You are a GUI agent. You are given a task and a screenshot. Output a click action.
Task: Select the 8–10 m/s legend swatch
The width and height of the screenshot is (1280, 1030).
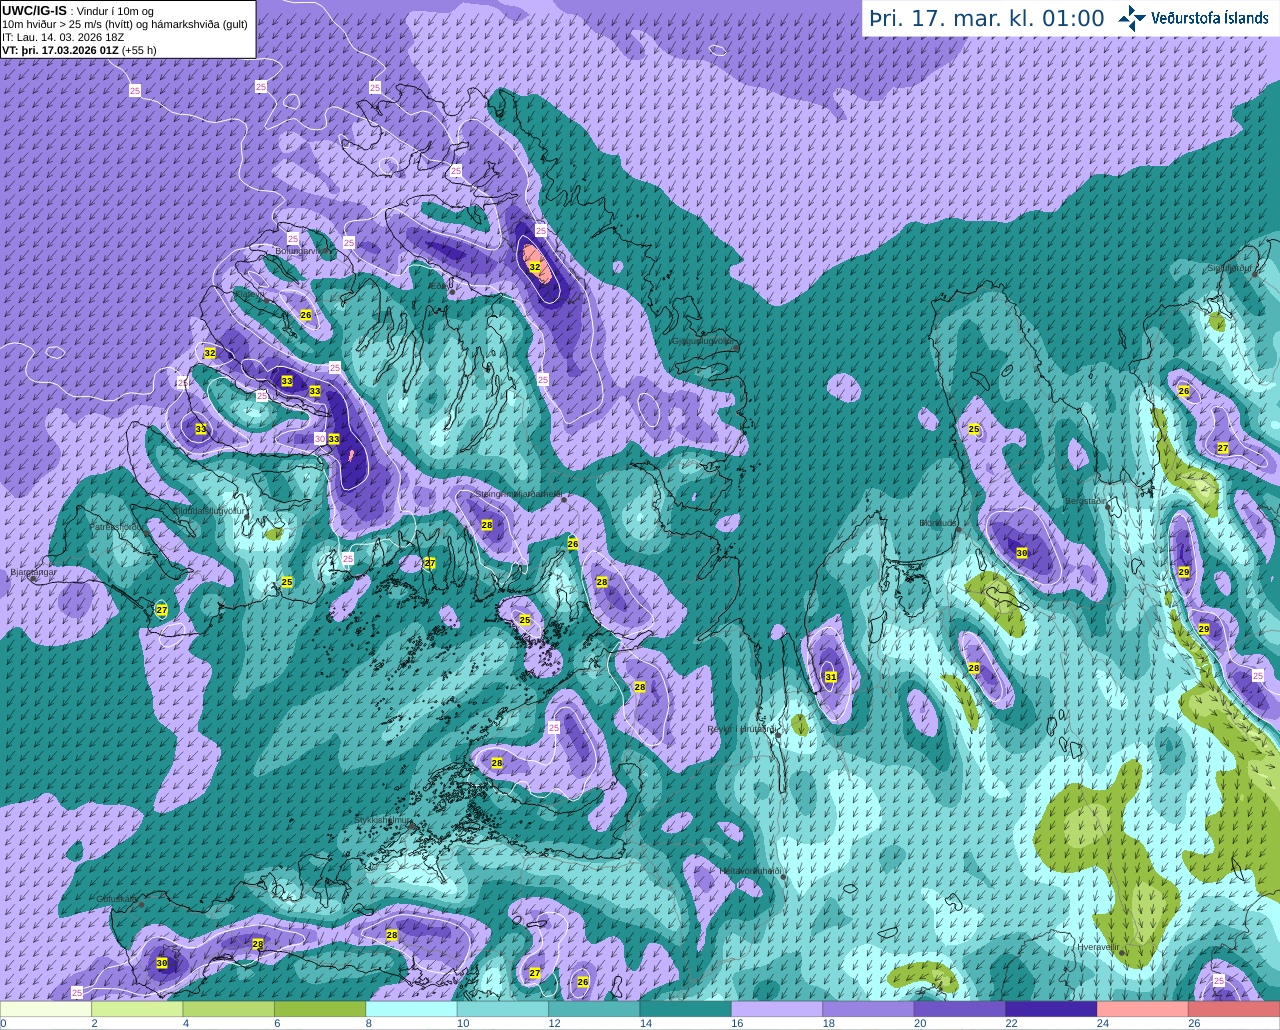pos(412,1009)
